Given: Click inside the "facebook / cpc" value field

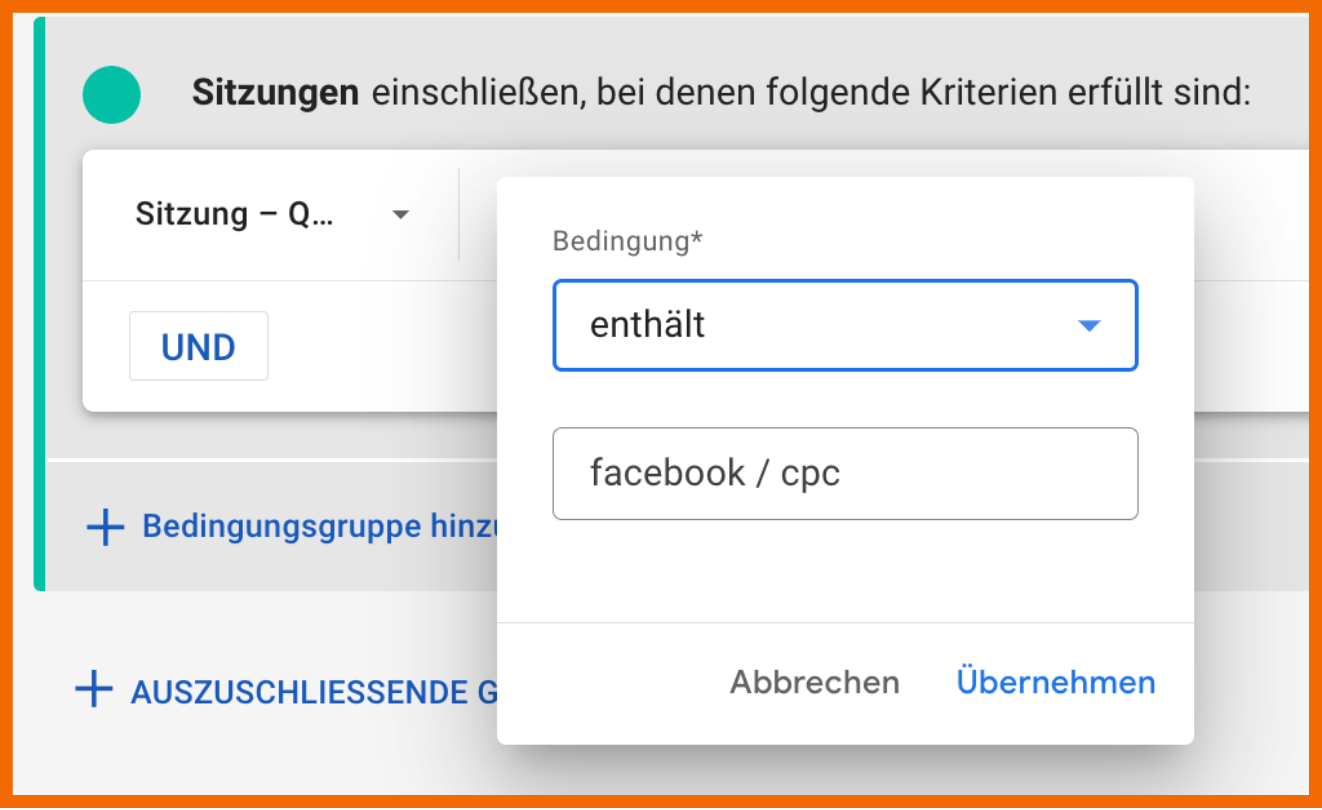Looking at the screenshot, I should click(x=845, y=473).
